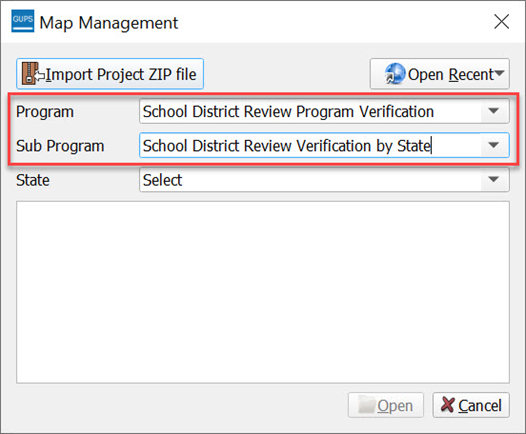
Task: Click the GUPS application logo icon
Action: 22,21
